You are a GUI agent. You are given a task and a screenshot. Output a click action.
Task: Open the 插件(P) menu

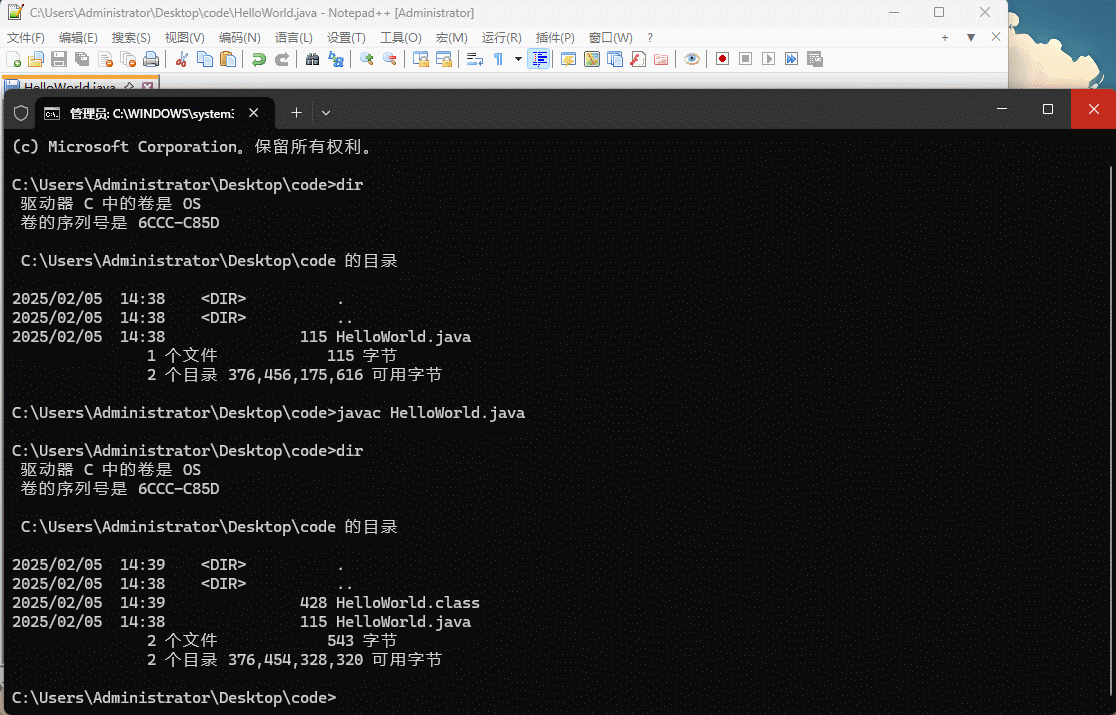pos(555,37)
